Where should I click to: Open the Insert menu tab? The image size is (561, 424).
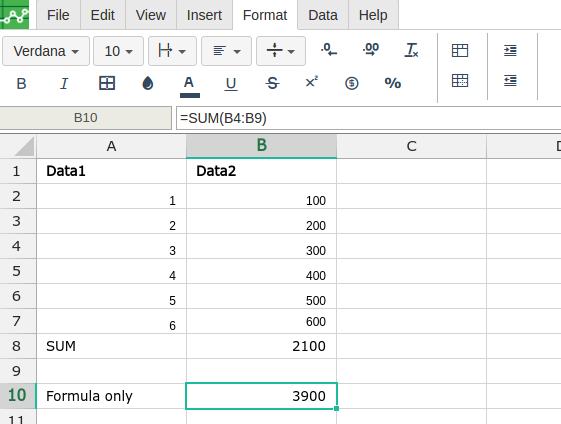pos(204,15)
